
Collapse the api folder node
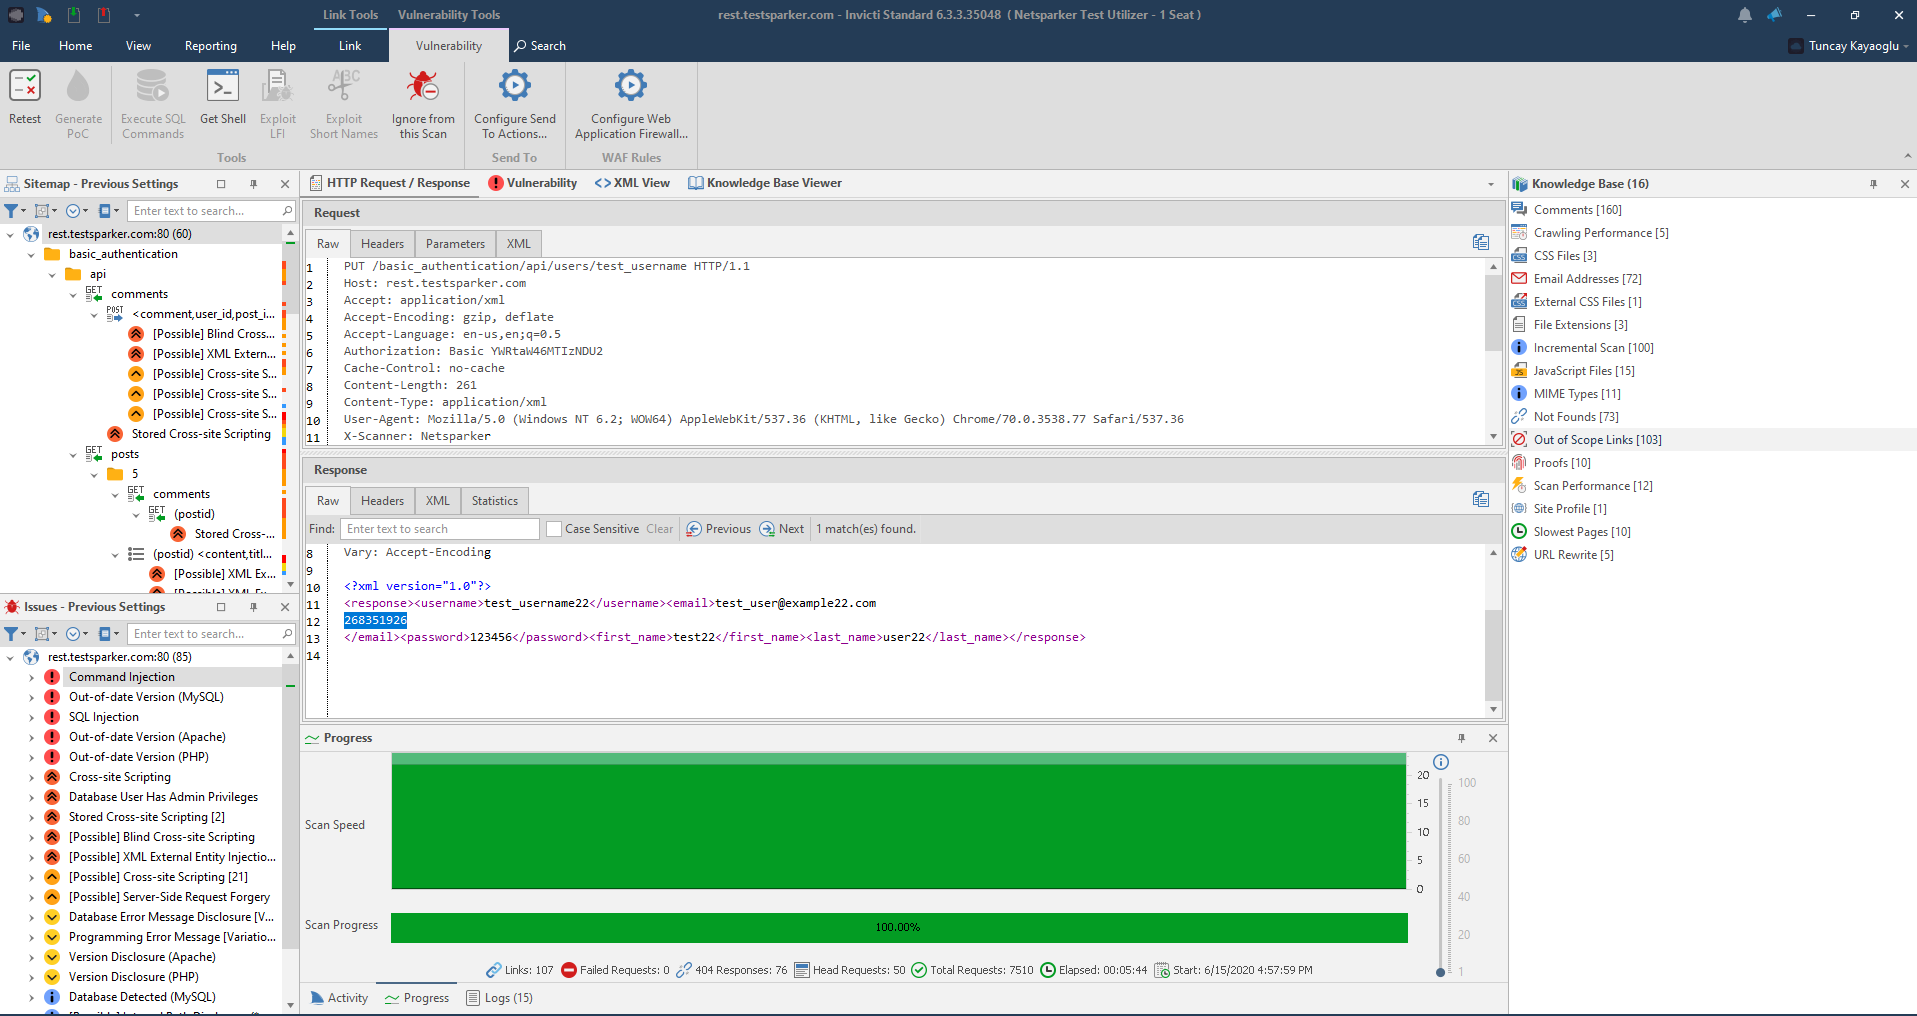(x=52, y=274)
